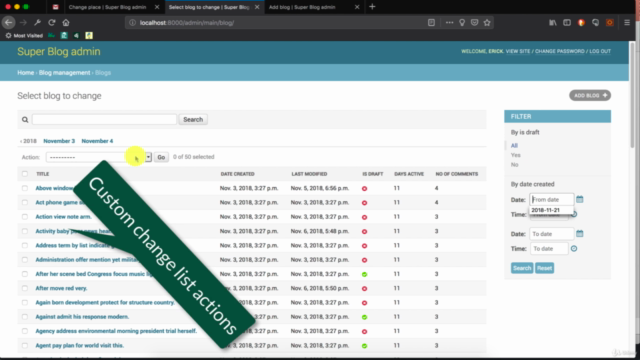Screen dimensions: 640x360
Task: Open the page actions three-dot menu
Action: pyautogui.click(x=449, y=23)
